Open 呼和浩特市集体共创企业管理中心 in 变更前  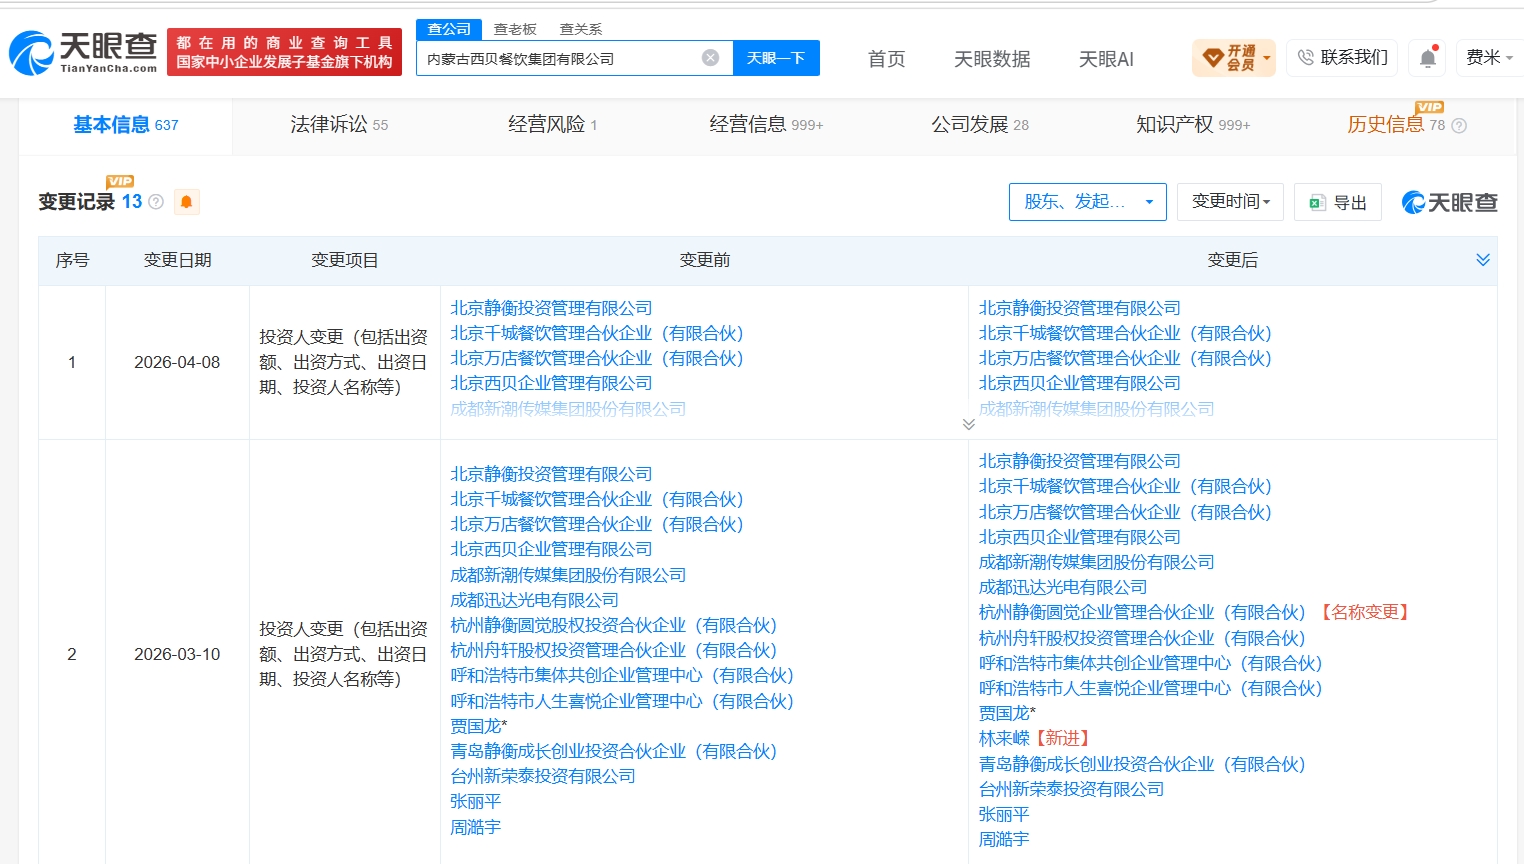click(622, 675)
